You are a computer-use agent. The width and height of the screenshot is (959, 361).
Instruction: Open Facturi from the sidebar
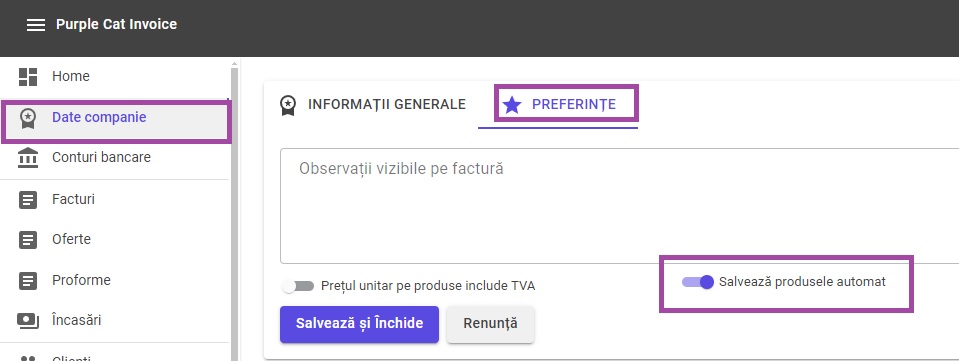(x=115, y=199)
